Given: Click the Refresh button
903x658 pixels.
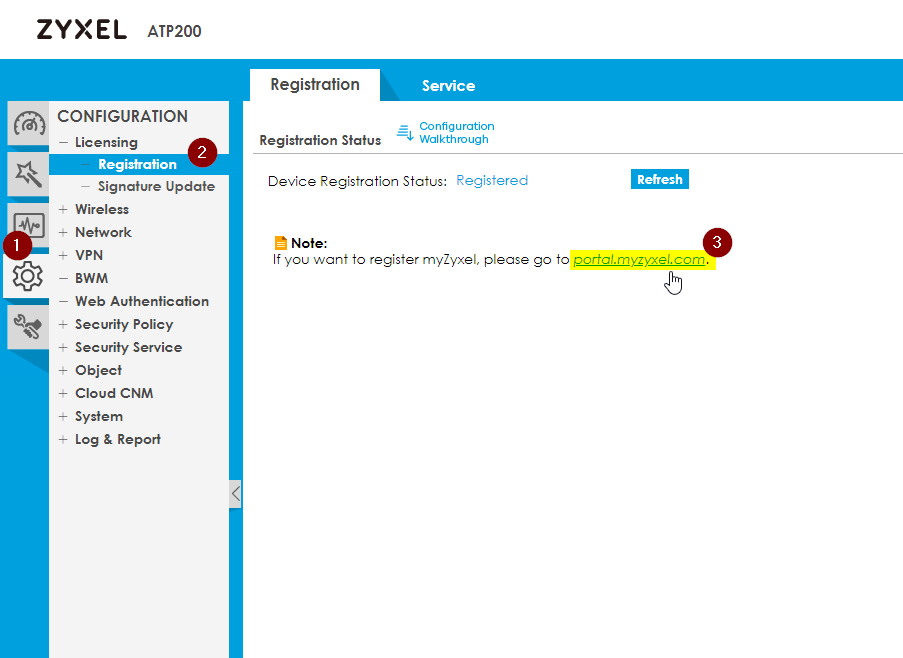Looking at the screenshot, I should 659,179.
